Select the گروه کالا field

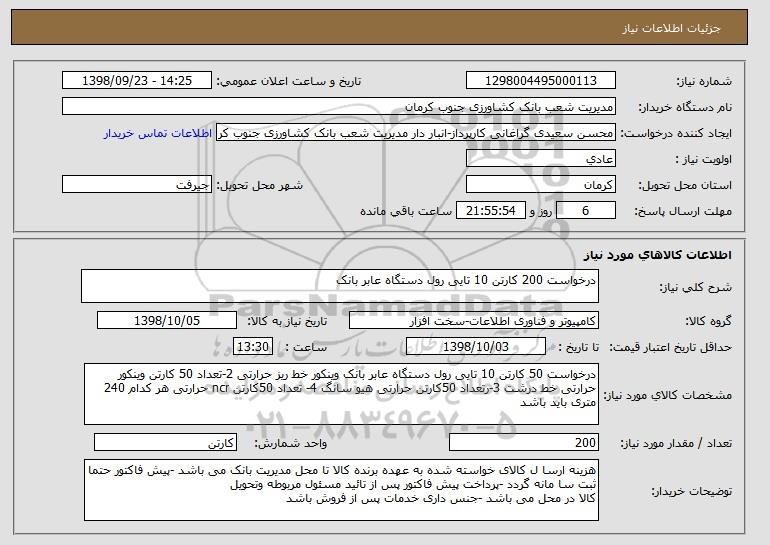(x=474, y=321)
